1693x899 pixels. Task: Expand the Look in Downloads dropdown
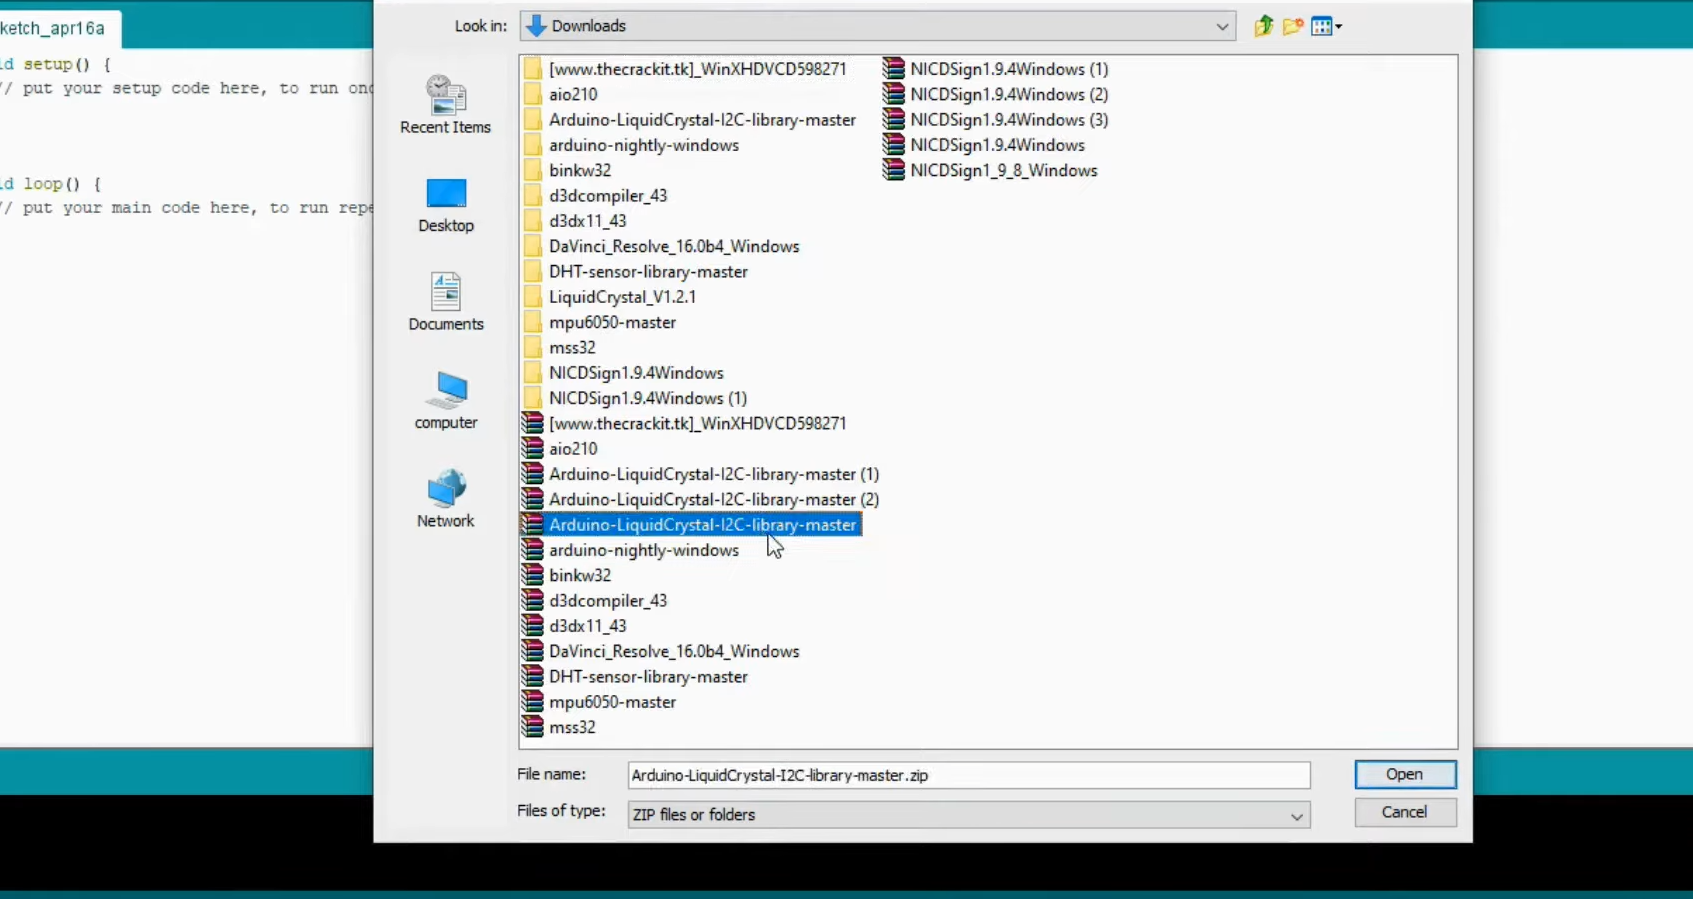(1221, 27)
